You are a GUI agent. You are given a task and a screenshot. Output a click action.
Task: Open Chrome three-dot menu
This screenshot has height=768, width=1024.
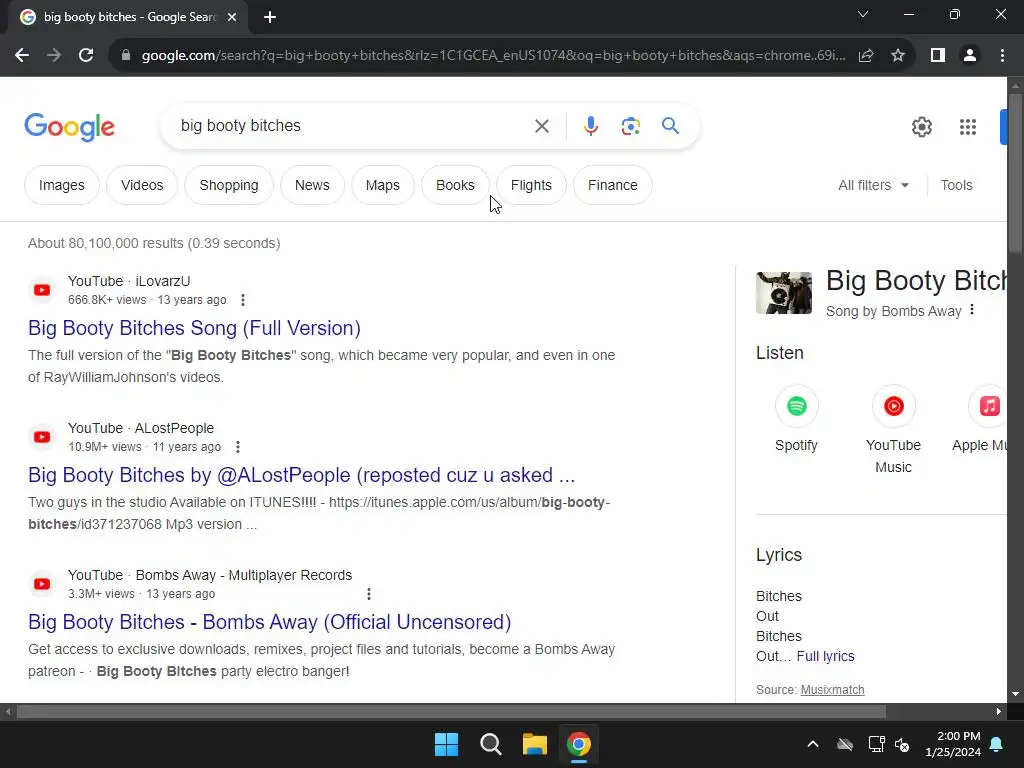(x=1002, y=56)
